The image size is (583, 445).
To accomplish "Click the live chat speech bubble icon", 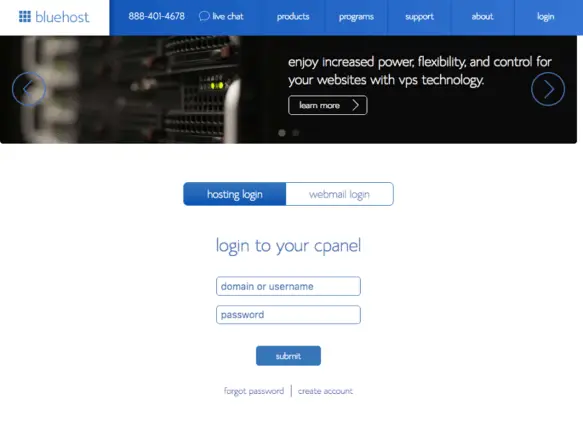I will pyautogui.click(x=204, y=16).
